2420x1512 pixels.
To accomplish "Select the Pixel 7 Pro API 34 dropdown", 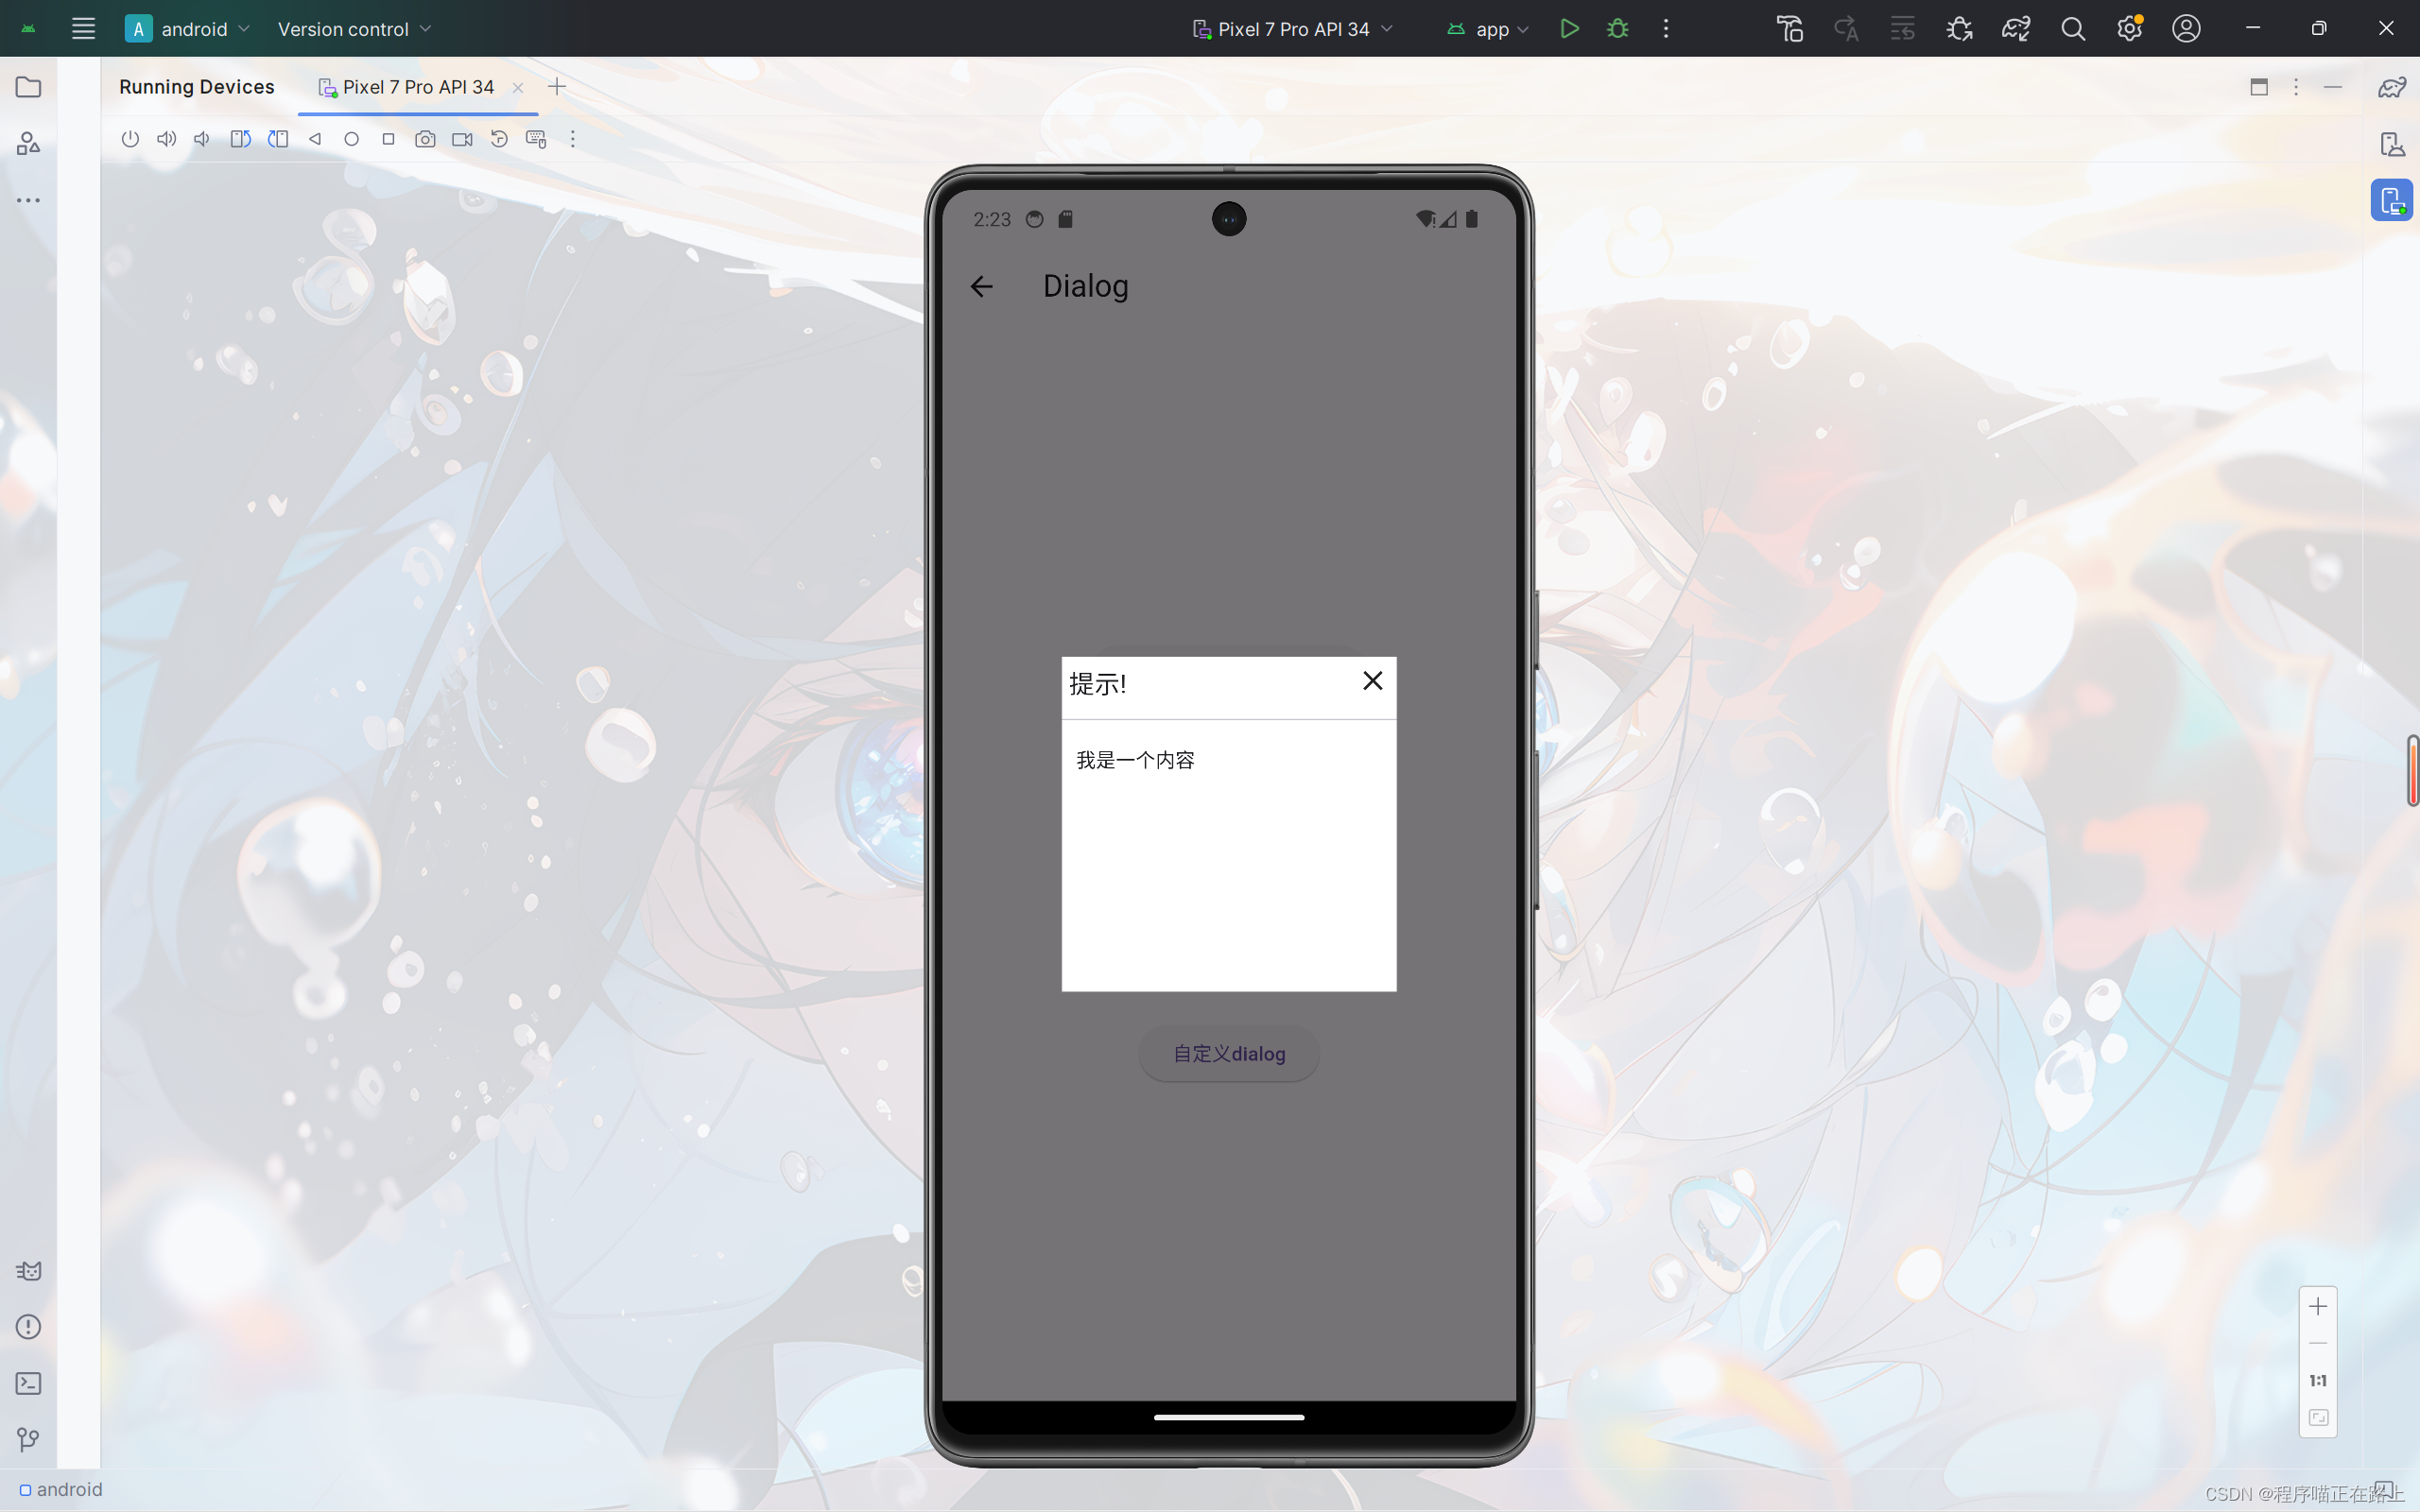I will coord(1291,27).
